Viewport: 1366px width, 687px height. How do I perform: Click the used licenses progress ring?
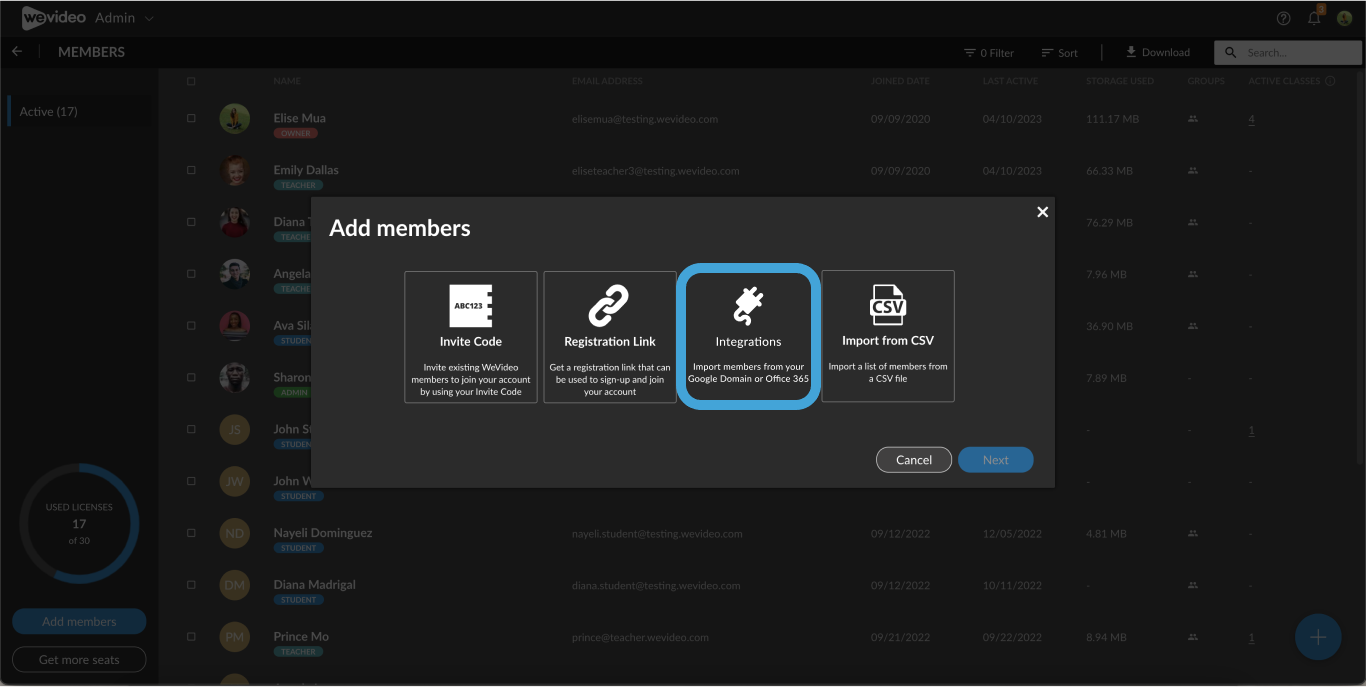coord(79,523)
